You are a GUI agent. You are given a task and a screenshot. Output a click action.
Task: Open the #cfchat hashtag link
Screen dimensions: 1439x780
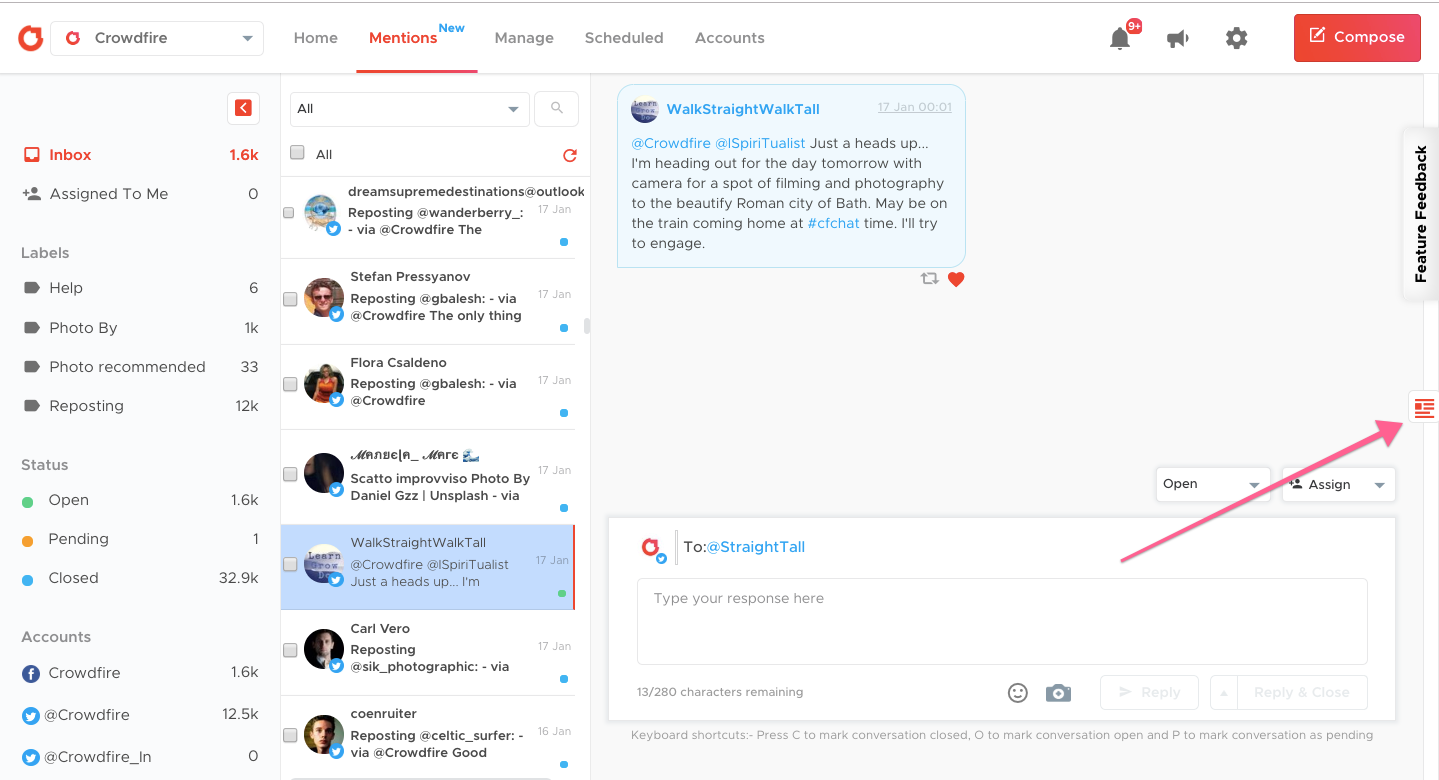(x=833, y=222)
